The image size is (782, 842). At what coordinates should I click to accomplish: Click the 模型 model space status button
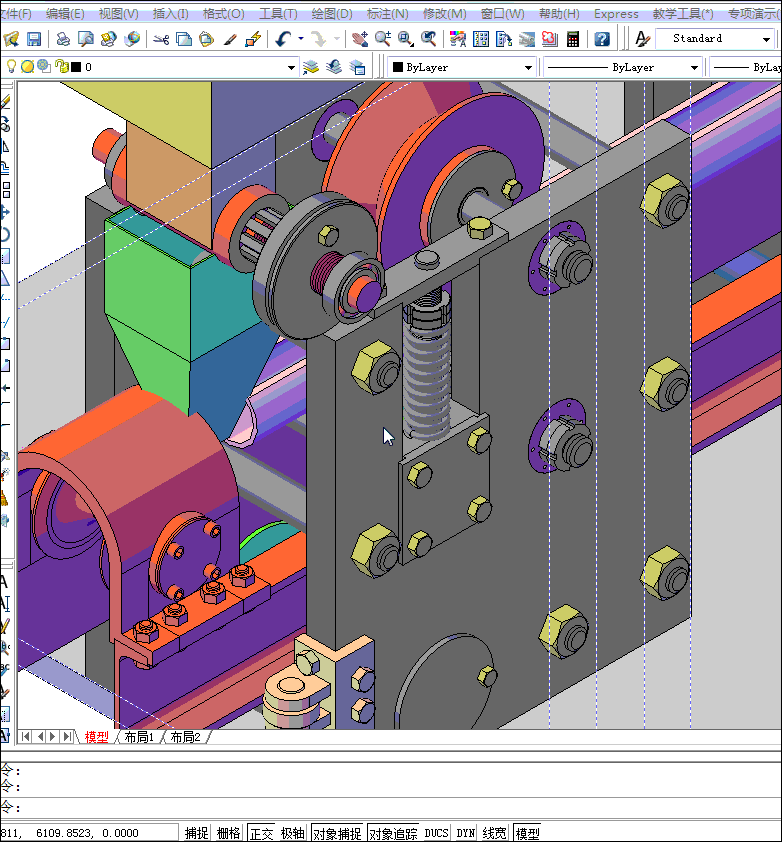(x=527, y=833)
